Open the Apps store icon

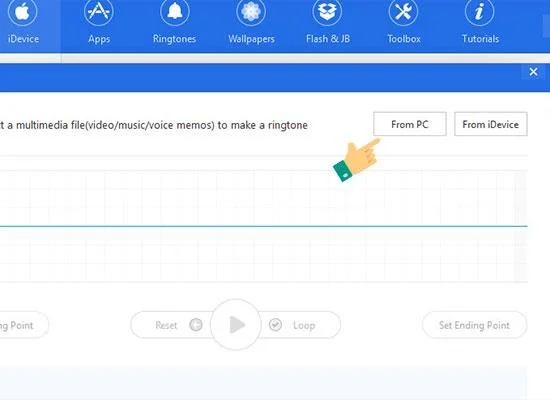click(x=99, y=12)
